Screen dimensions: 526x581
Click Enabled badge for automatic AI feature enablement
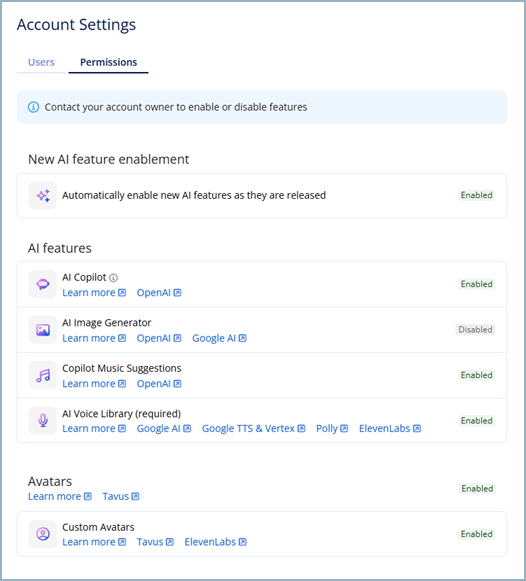[x=476, y=195]
